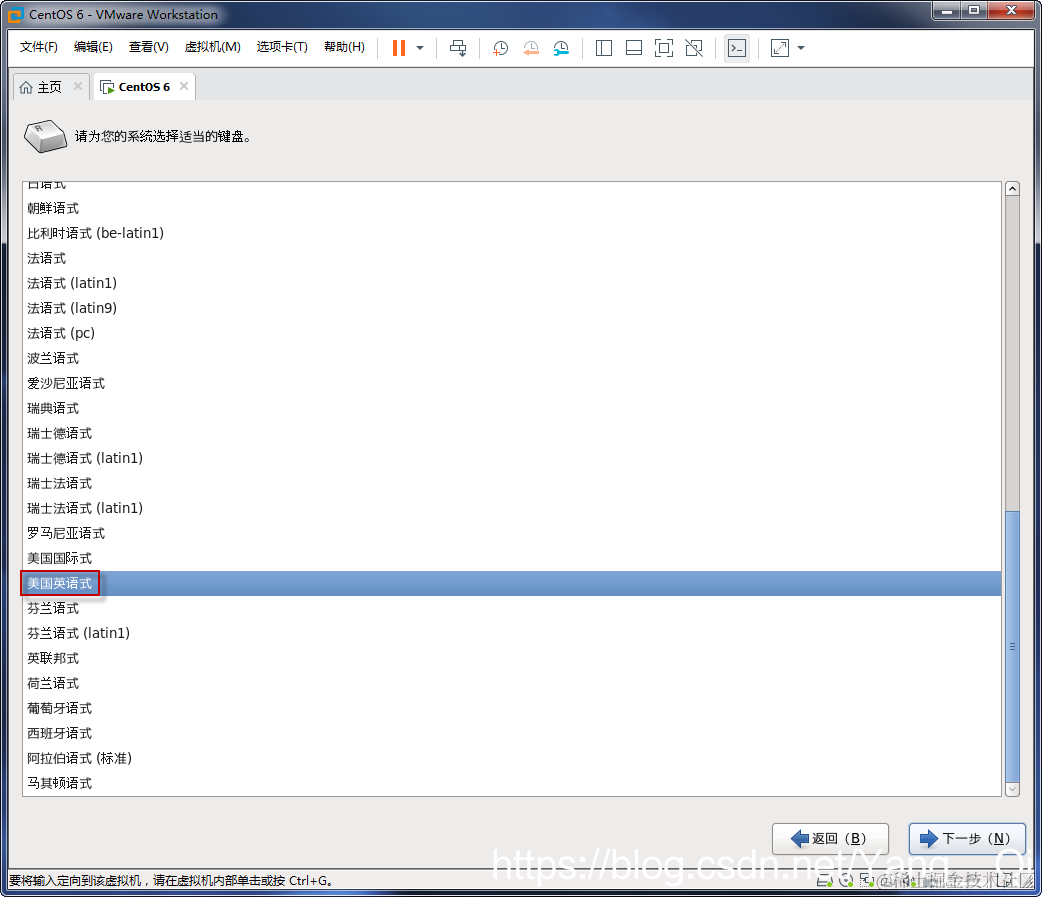Select 朝鲜语式 keyboard layout
This screenshot has width=1042, height=897.
(x=512, y=209)
